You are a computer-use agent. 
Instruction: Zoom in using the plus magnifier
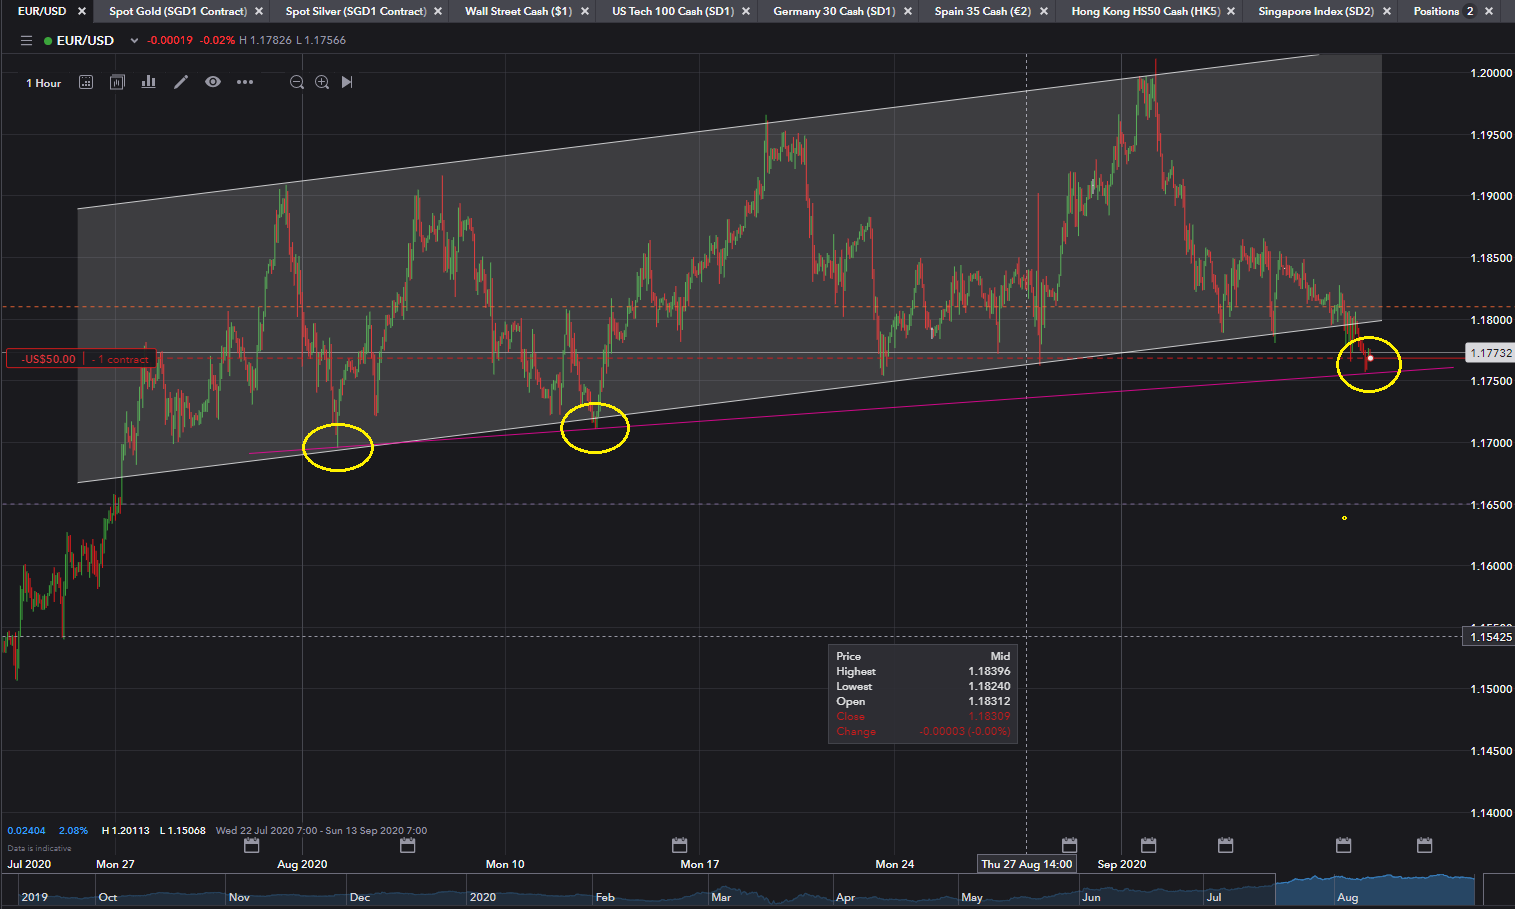[322, 82]
